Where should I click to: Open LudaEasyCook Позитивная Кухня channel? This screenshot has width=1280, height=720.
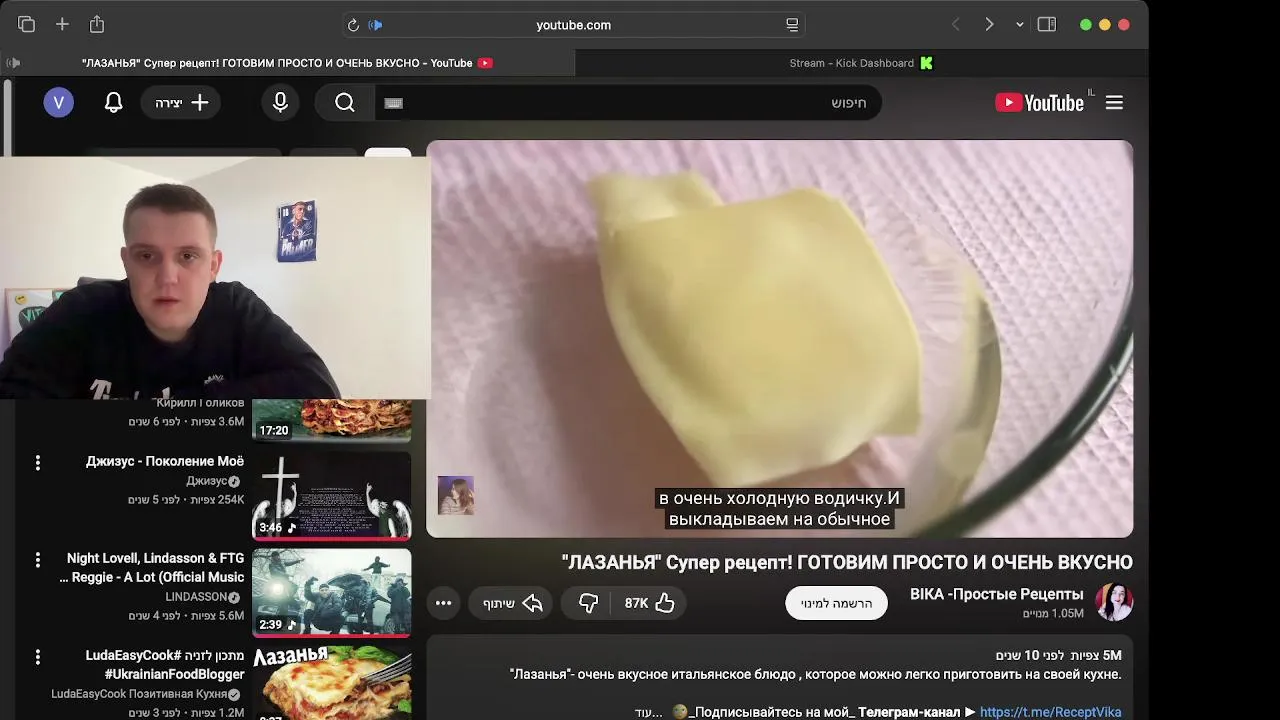(140, 694)
